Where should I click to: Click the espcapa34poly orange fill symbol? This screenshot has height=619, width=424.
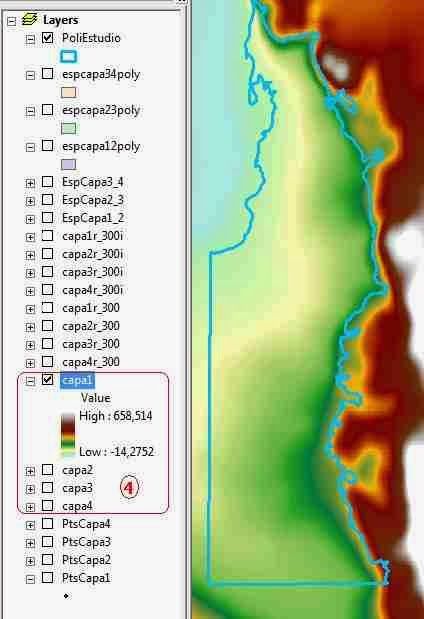pyautogui.click(x=69, y=92)
